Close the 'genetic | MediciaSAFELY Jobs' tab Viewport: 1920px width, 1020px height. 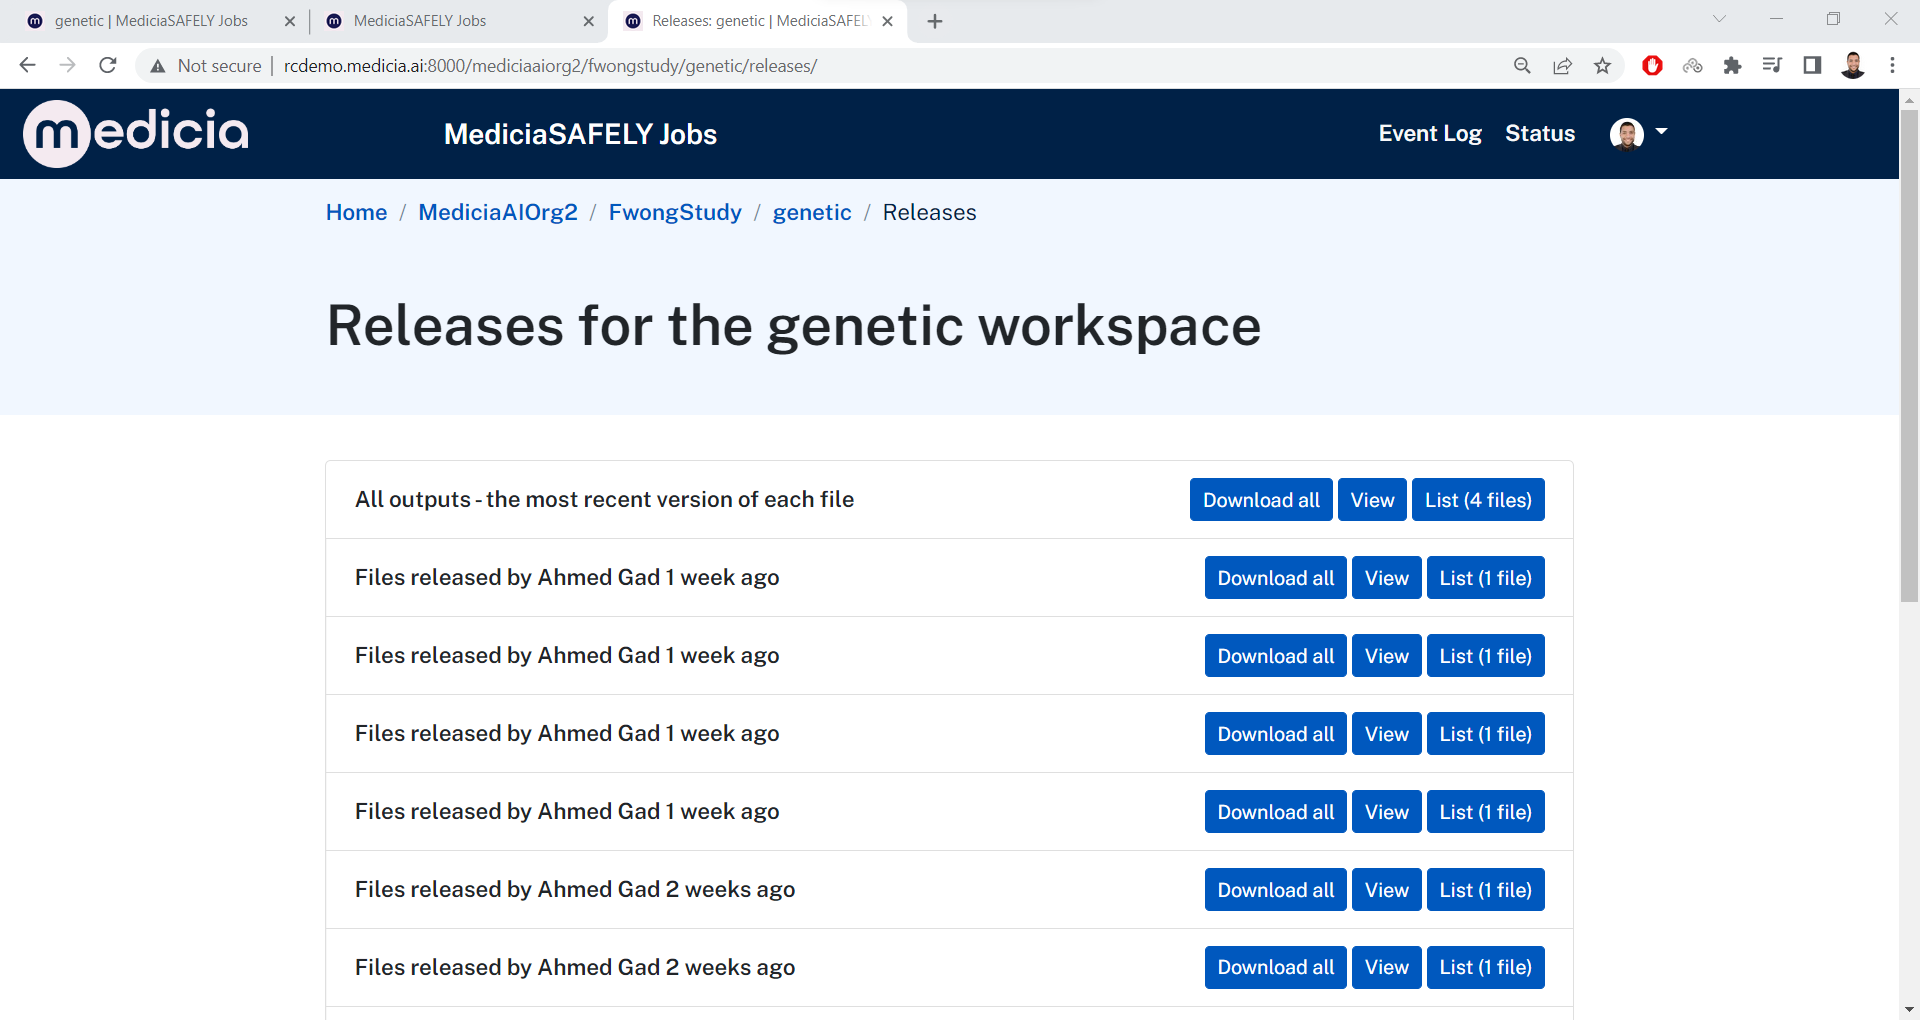(x=290, y=21)
